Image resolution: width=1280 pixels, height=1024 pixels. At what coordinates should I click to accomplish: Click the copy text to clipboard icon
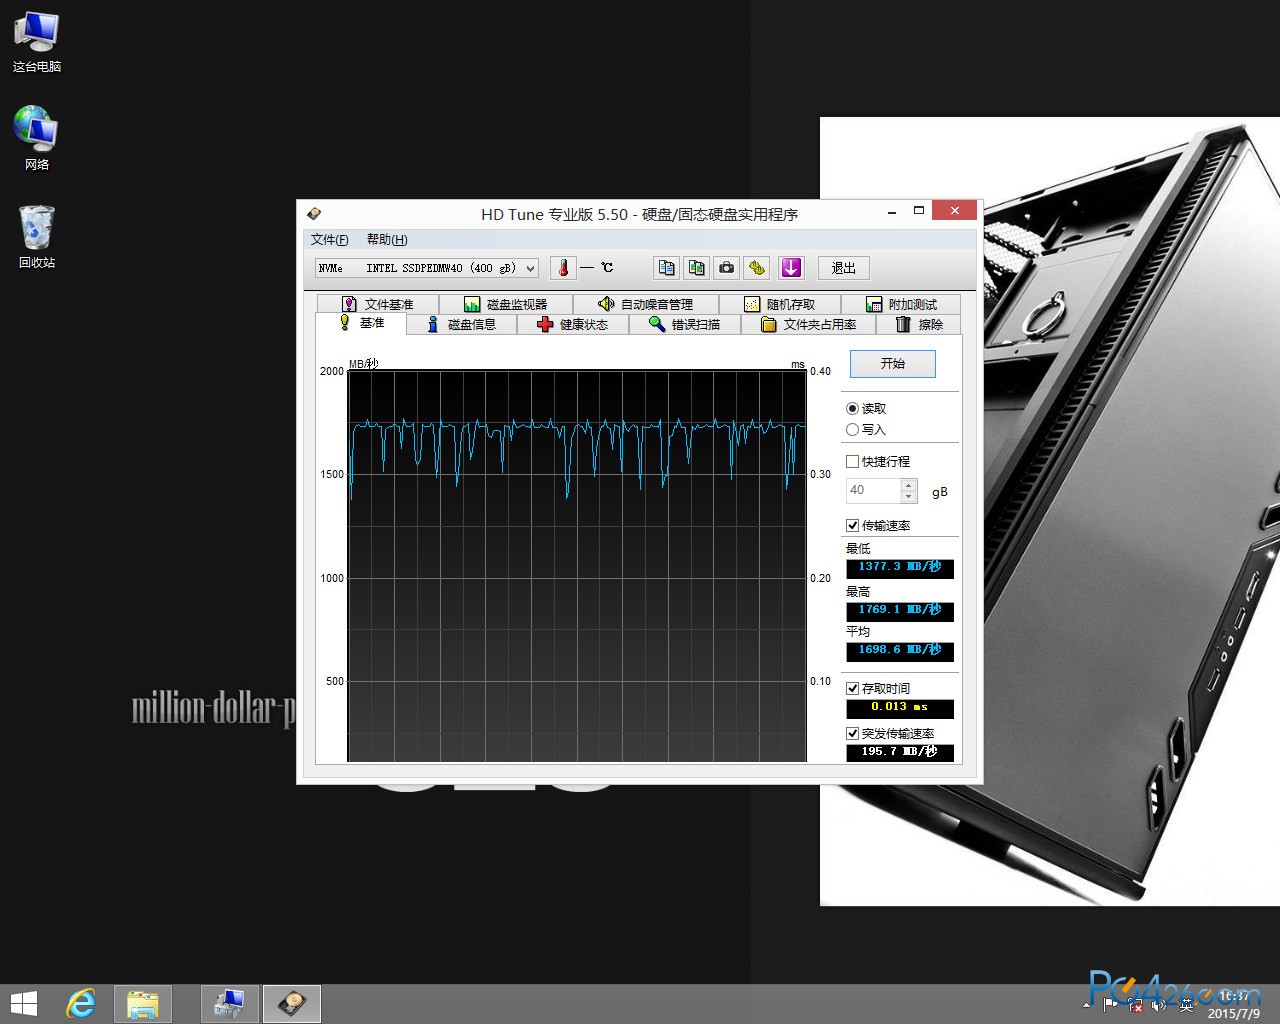(x=667, y=268)
